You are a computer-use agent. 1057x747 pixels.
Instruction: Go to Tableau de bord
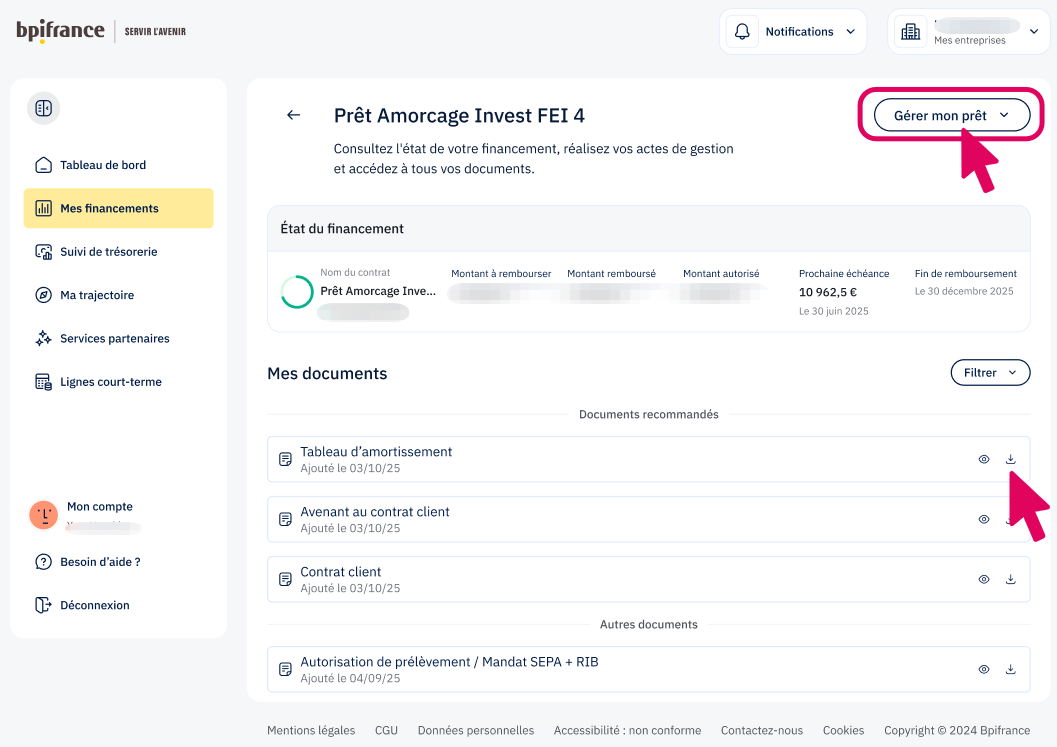(x=103, y=165)
